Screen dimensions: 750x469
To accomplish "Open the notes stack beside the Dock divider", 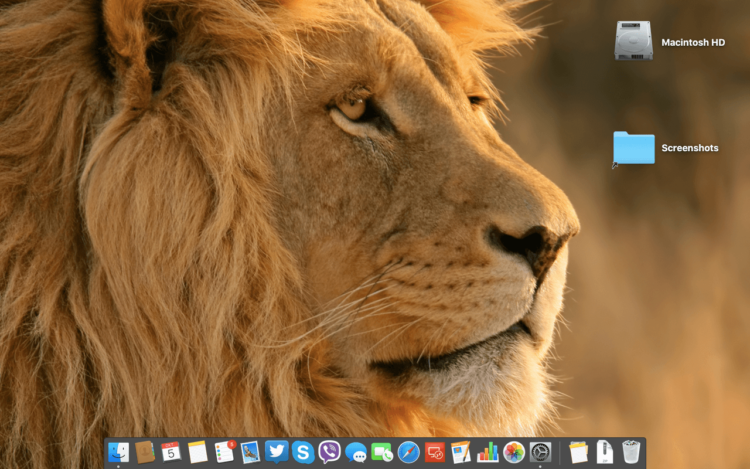I will pos(578,452).
